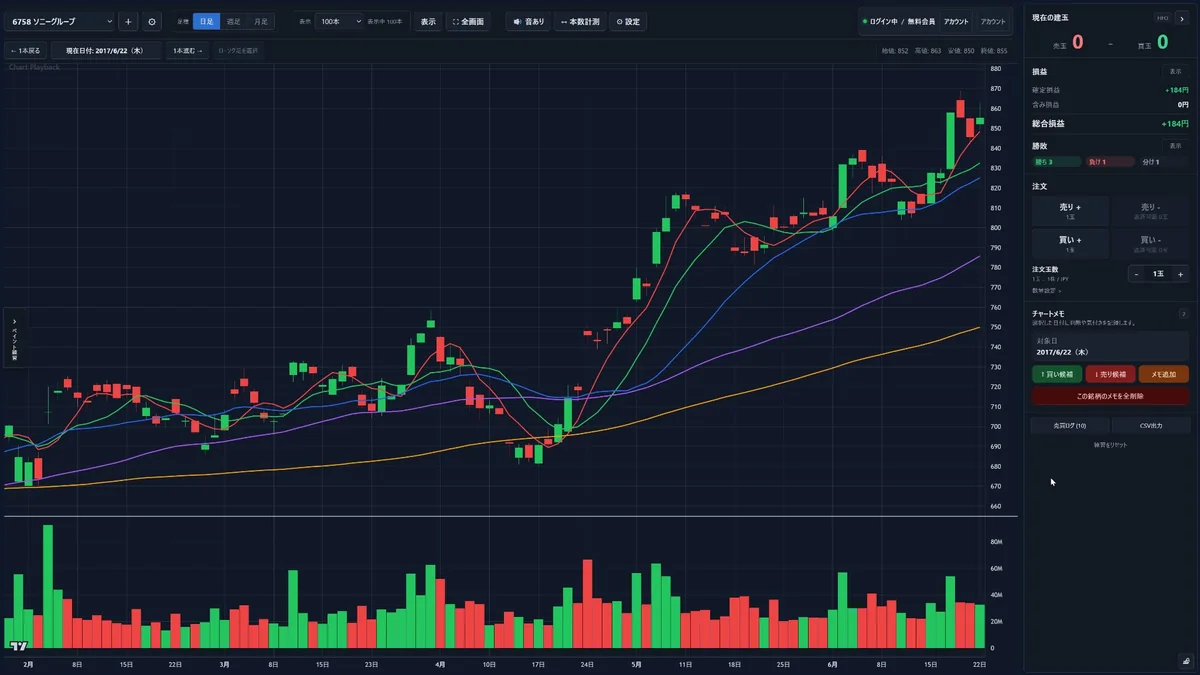This screenshot has width=1200, height=675.
Task: Open the 売買ログ (10) trade log
Action: (1070, 426)
